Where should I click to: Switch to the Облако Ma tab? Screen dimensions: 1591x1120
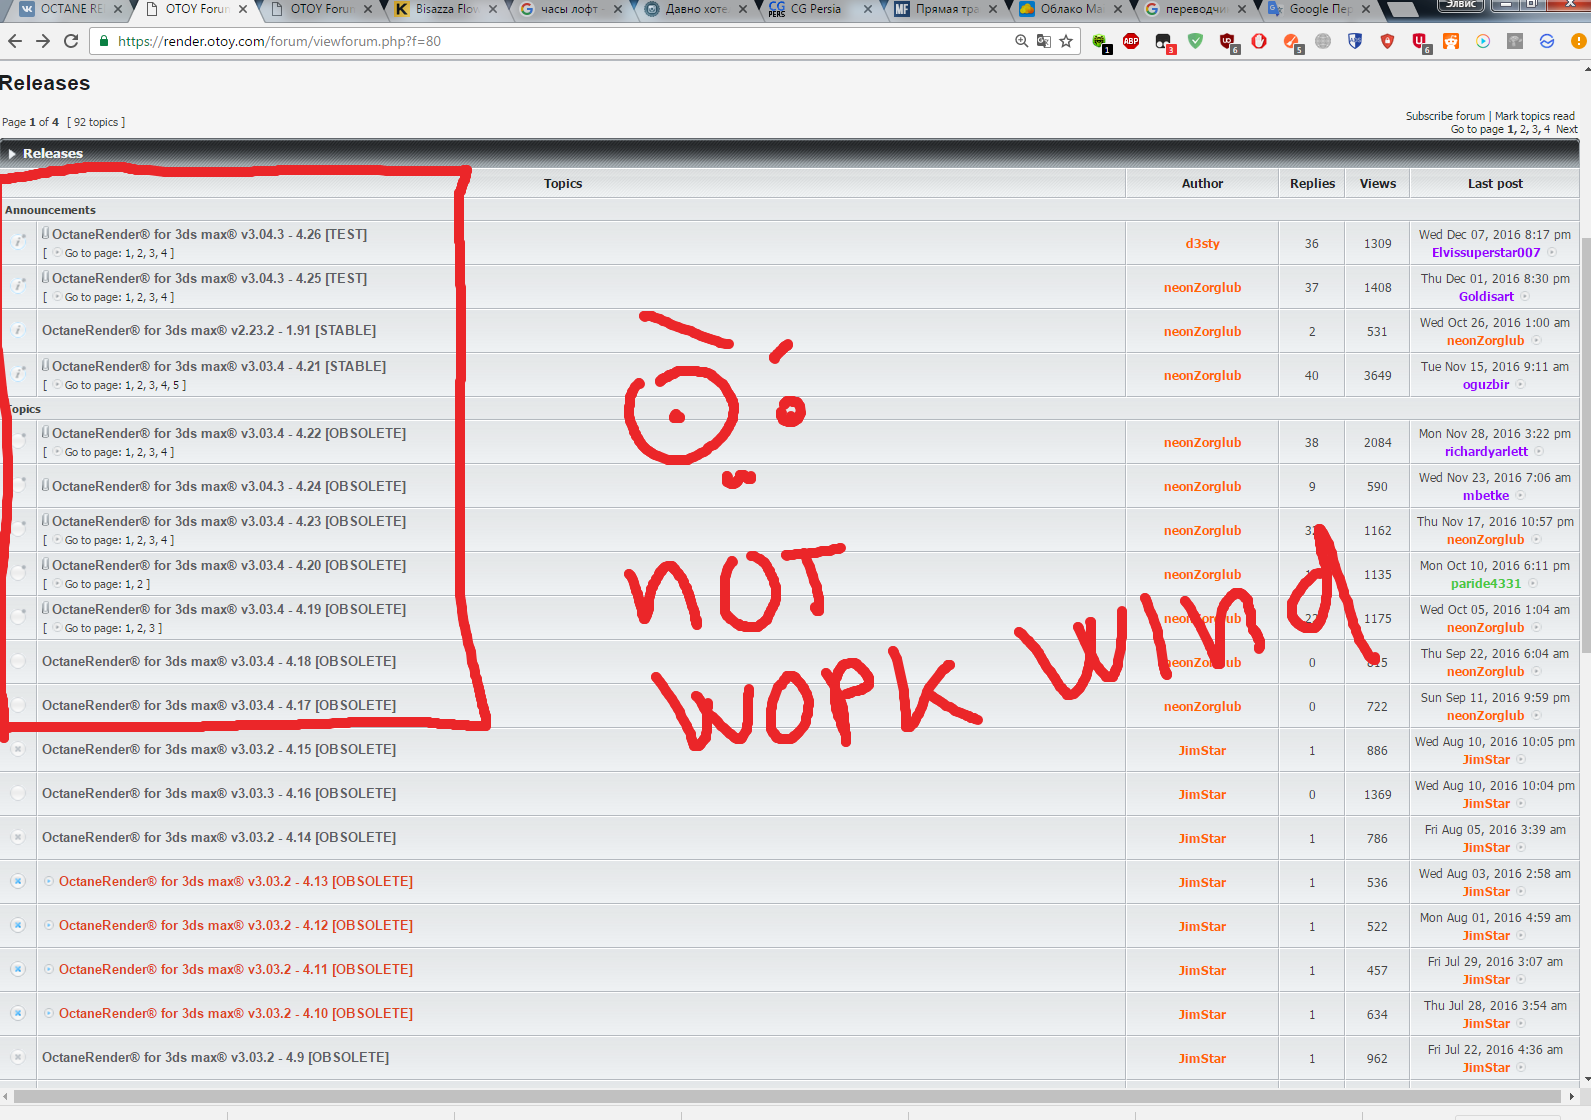1070,9
